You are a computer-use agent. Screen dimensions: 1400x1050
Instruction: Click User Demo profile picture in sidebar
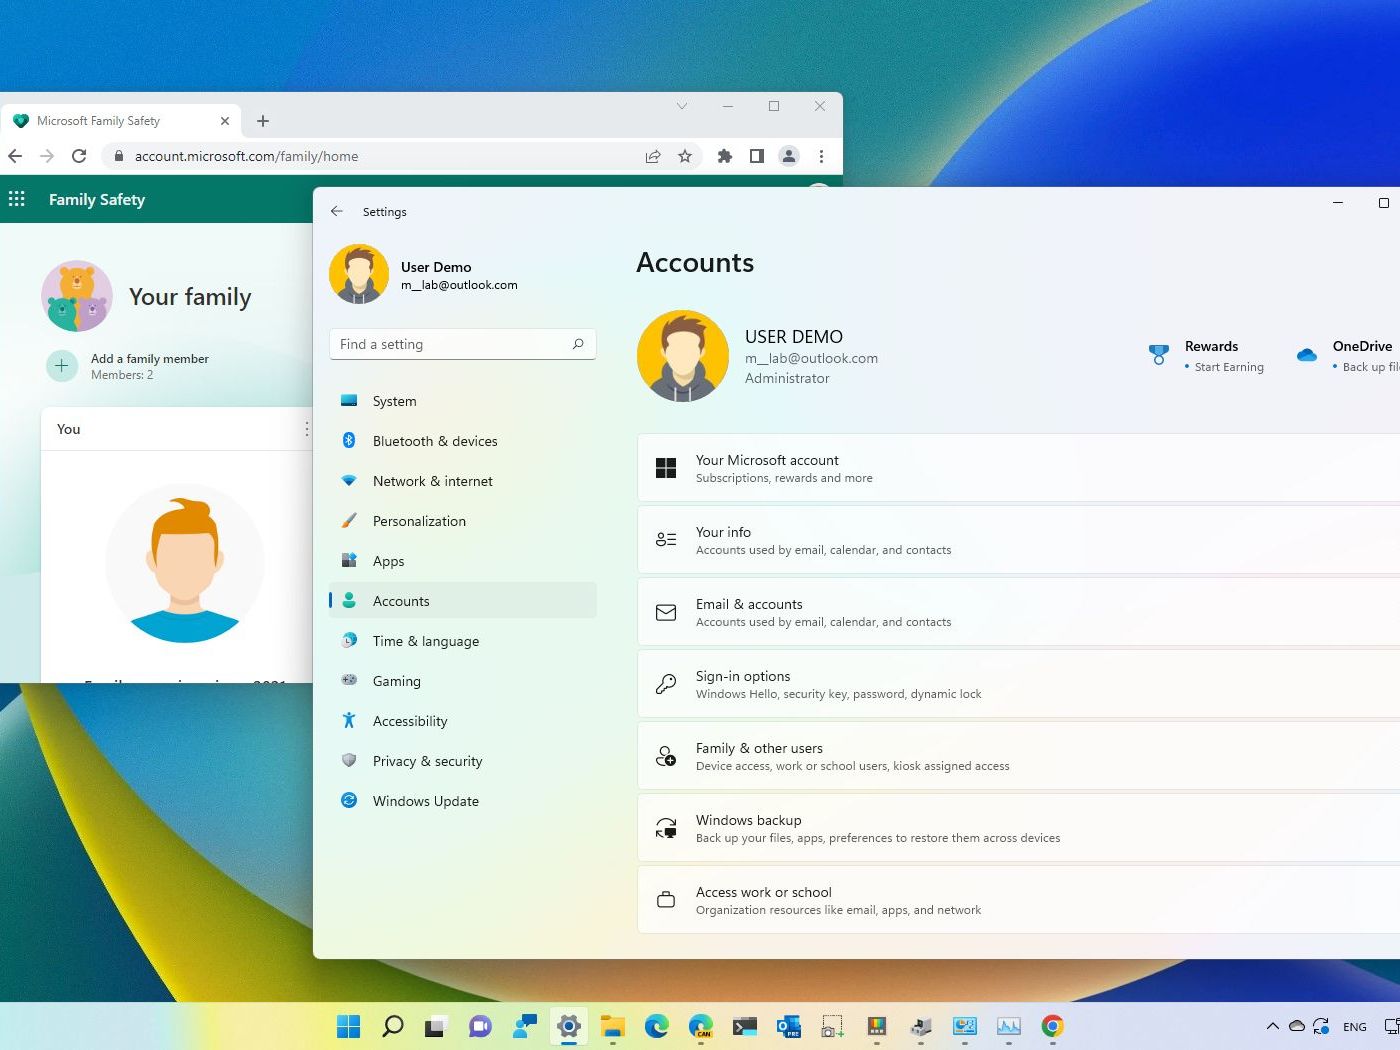point(359,274)
